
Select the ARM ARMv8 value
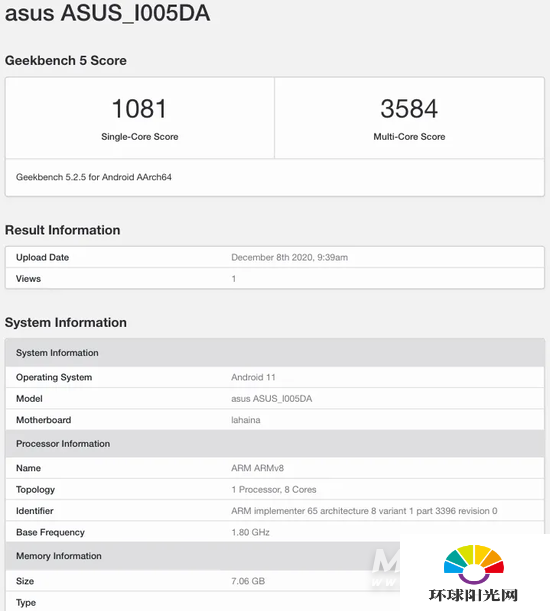point(257,468)
